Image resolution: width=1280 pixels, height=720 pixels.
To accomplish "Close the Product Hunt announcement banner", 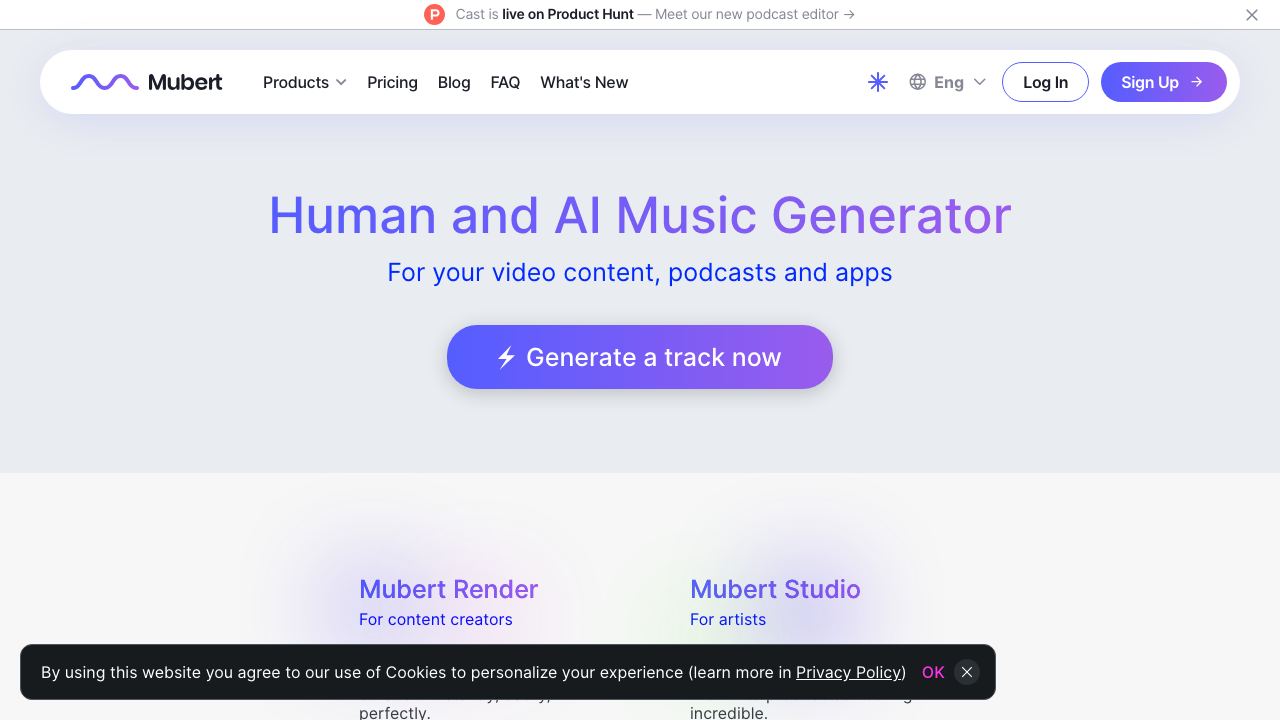I will 1252,15.
